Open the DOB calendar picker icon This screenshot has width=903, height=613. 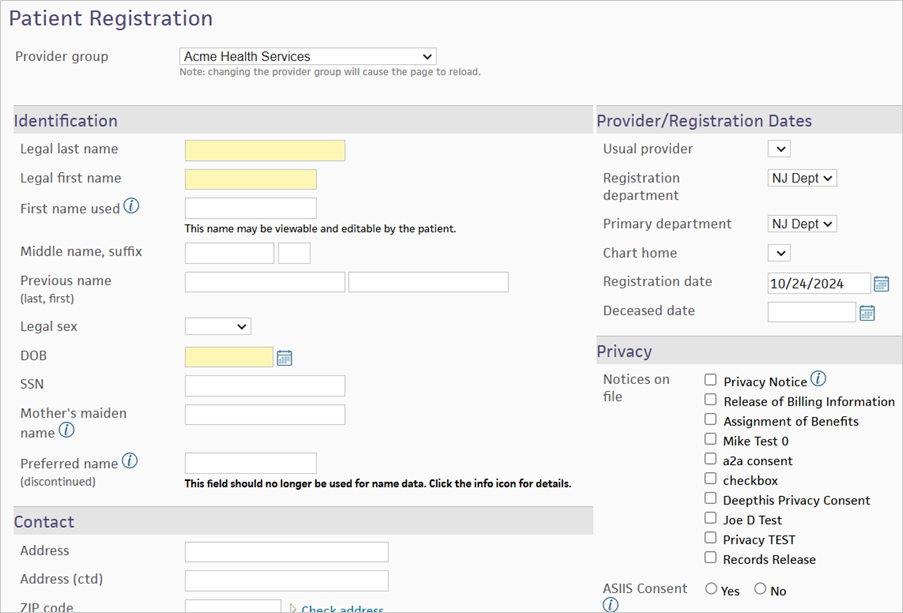pyautogui.click(x=284, y=358)
